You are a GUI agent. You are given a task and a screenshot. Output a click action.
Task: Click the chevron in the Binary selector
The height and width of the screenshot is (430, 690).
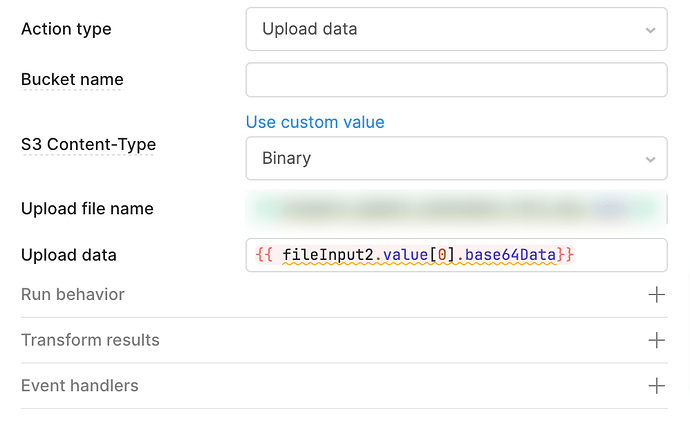point(650,159)
